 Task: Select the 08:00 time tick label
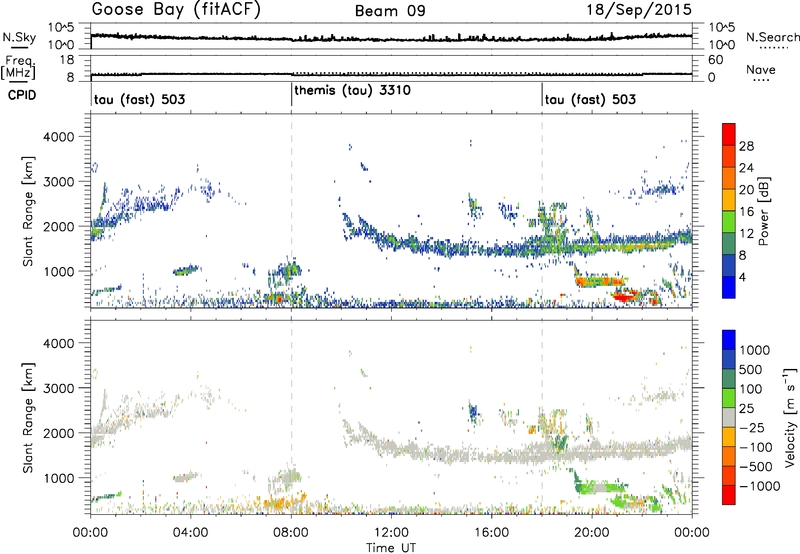[x=291, y=533]
